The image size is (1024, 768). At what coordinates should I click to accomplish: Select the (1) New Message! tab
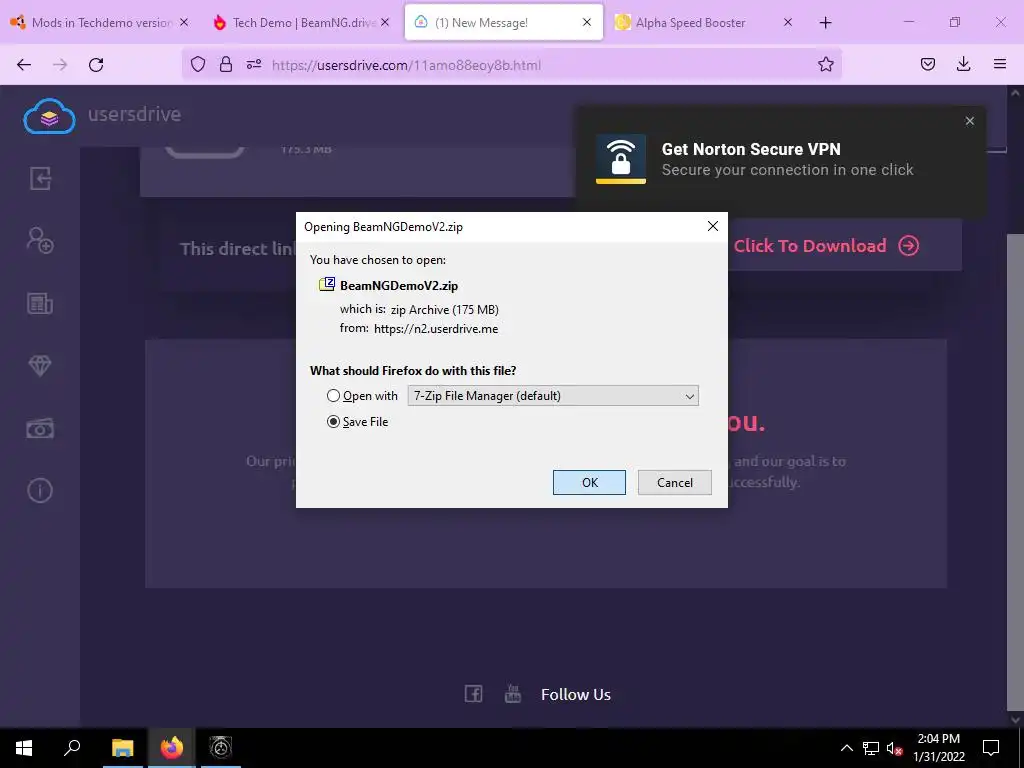[x=503, y=22]
